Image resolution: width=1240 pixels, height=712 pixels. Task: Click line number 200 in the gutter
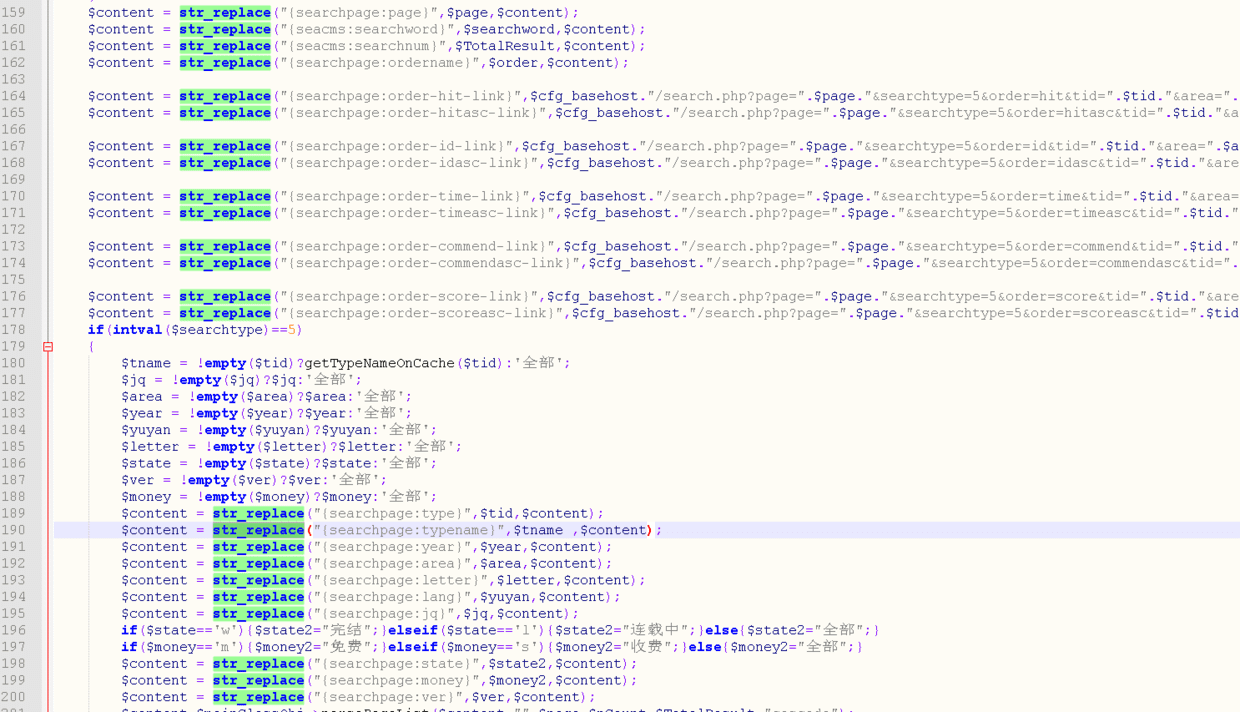pos(13,697)
